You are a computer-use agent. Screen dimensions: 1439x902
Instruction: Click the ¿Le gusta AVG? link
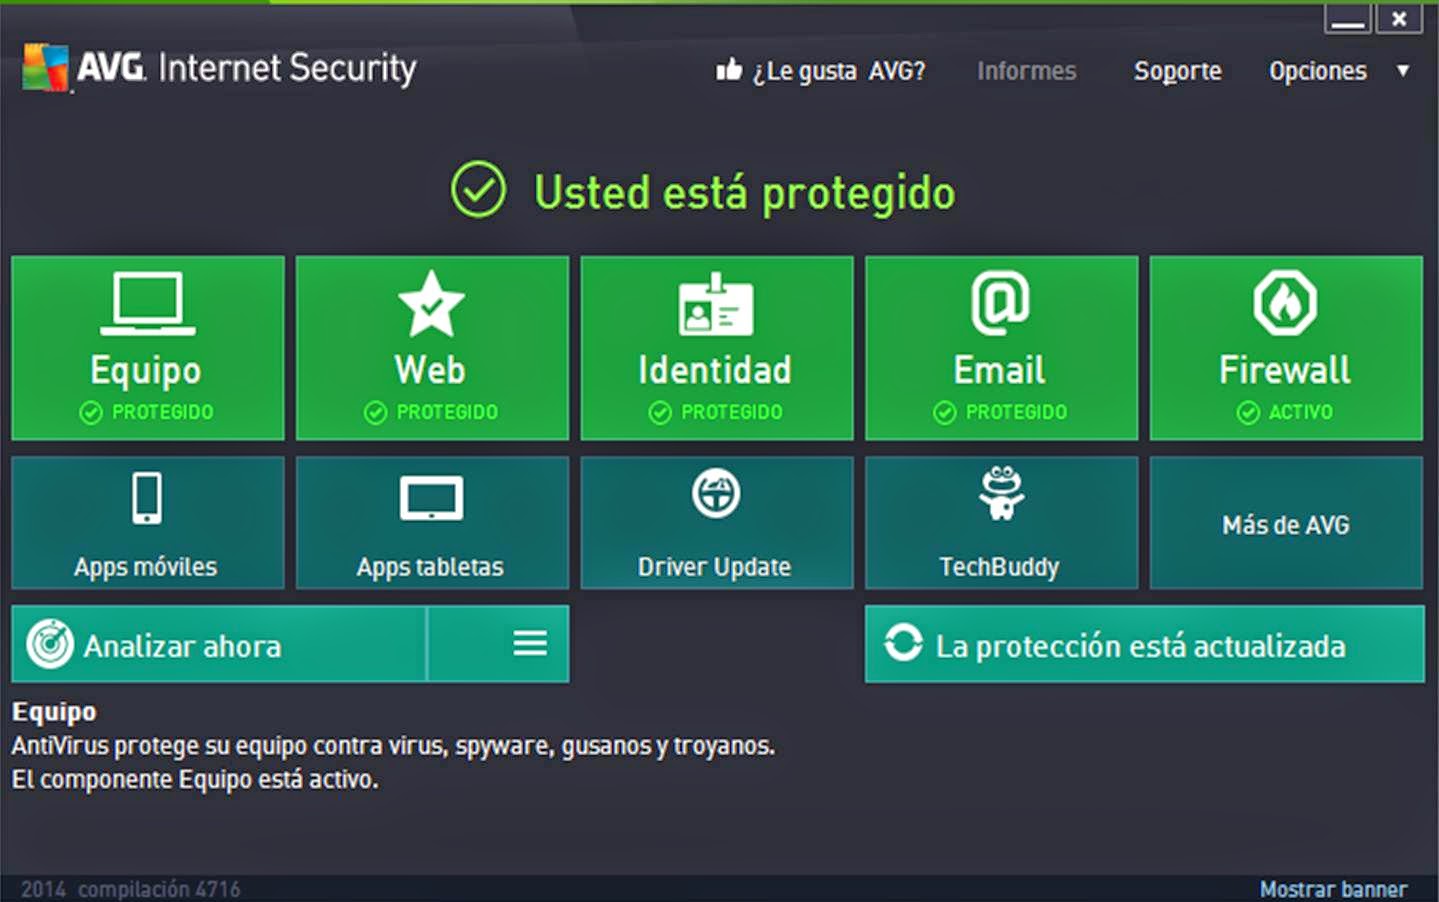(839, 71)
